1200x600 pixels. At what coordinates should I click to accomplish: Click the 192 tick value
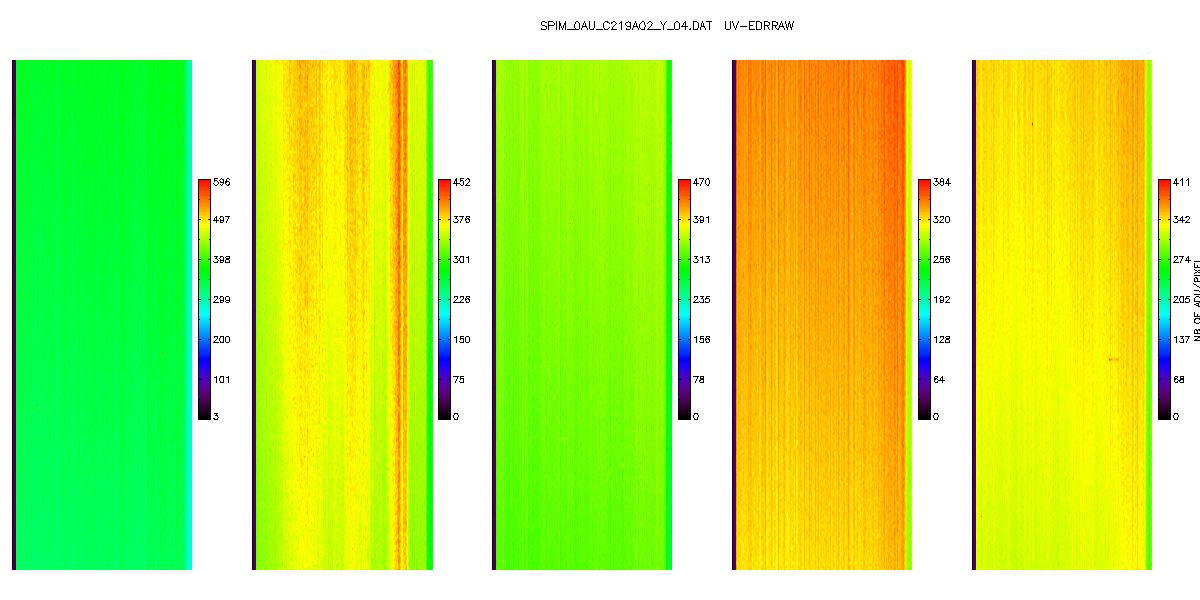[941, 299]
